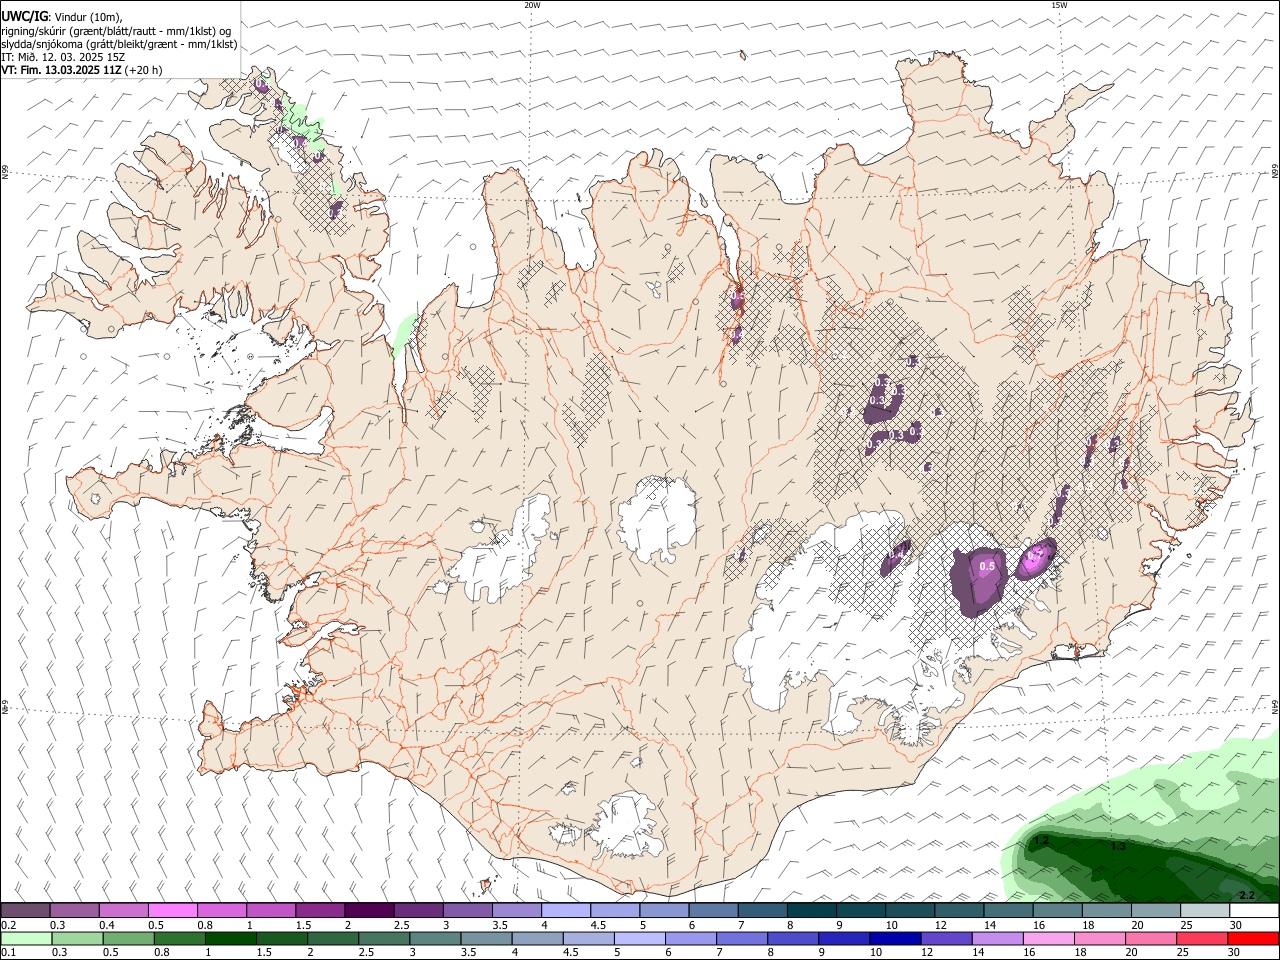Click upper legend row swatch labeled 0.5
1280x960 pixels.
(x=172, y=911)
